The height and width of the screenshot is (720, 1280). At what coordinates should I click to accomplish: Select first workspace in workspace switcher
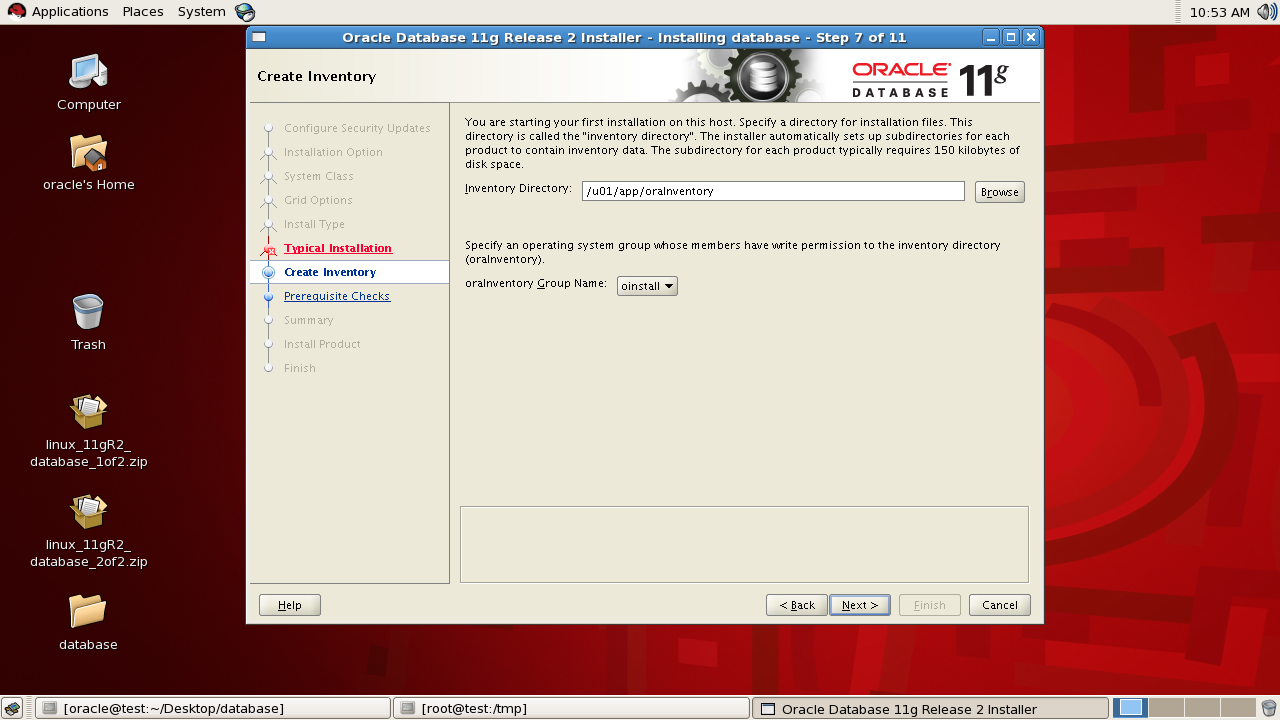pyautogui.click(x=1130, y=708)
